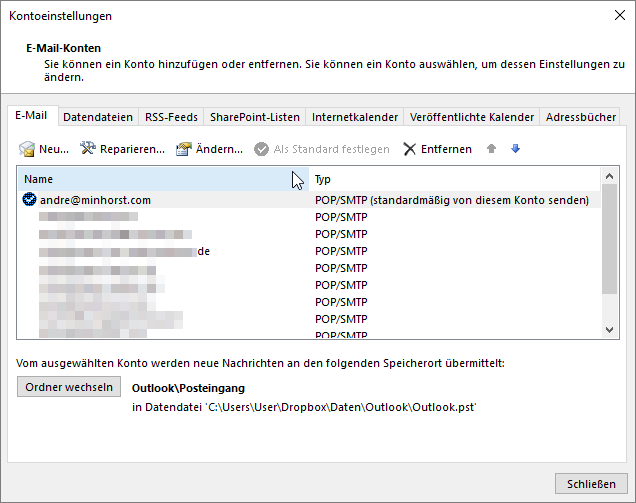Click the Reparieren tools icon
Viewport: 636px width, 503px height.
pyautogui.click(x=88, y=148)
